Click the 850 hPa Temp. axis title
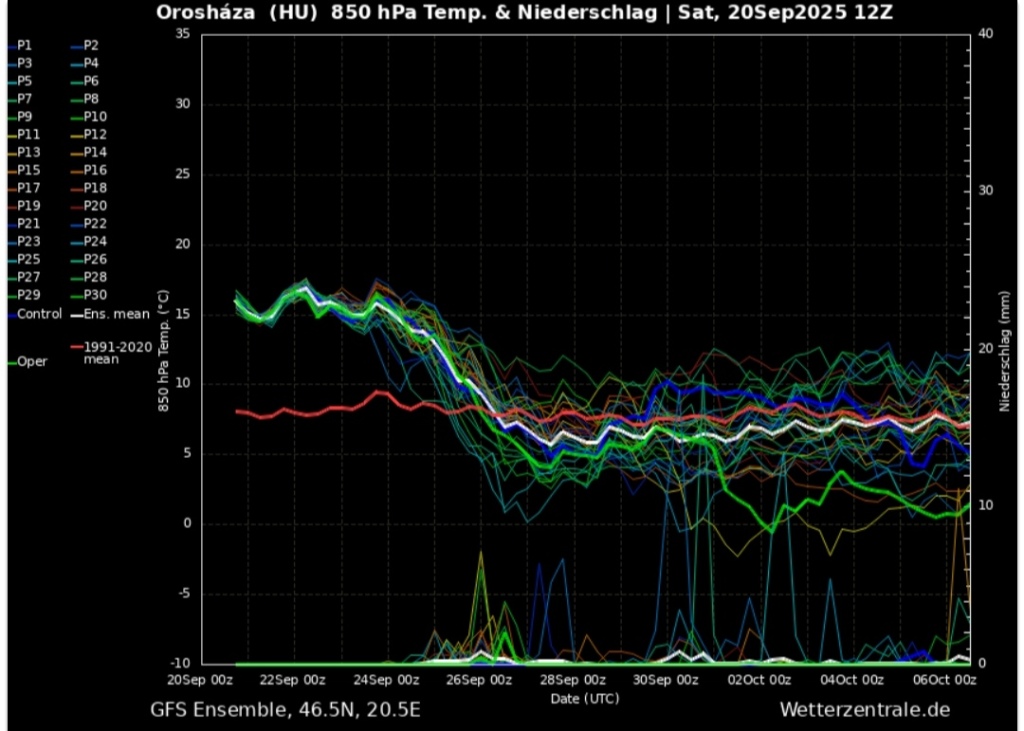This screenshot has height=731, width=1024. point(163,350)
